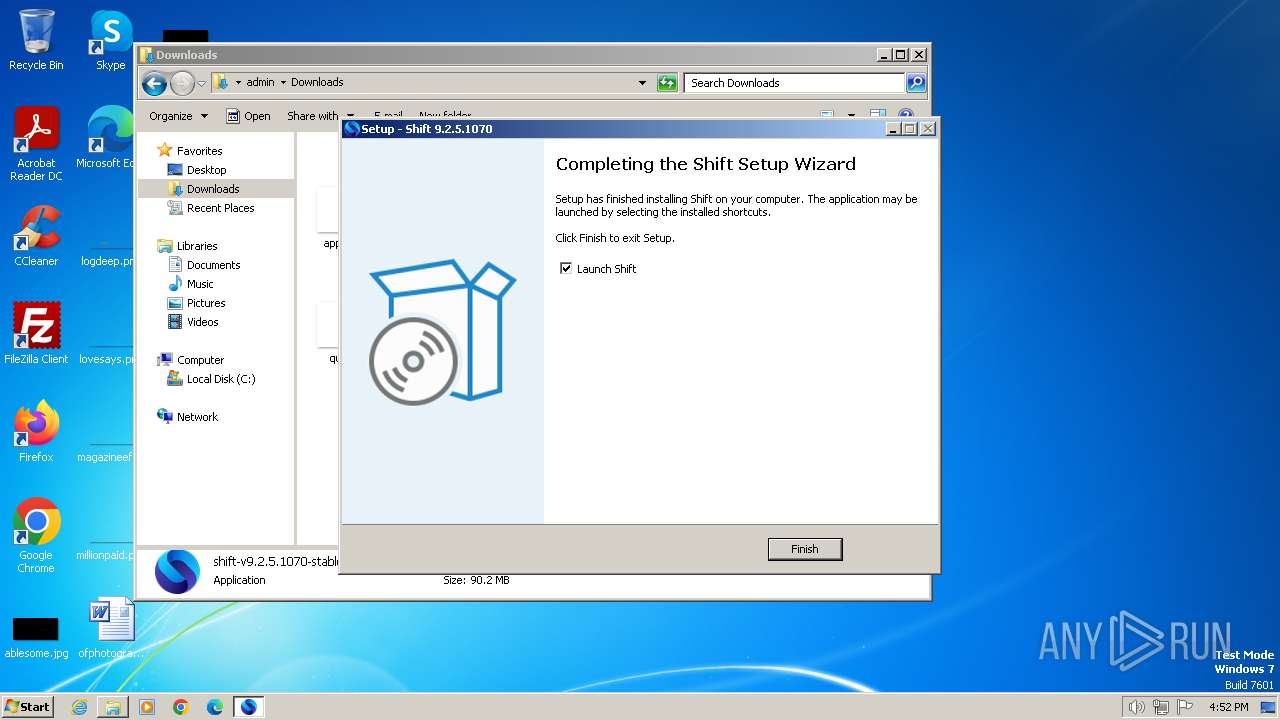This screenshot has width=1280, height=720.
Task: Open Microsoft Edge desktop shortcut
Action: (x=110, y=138)
